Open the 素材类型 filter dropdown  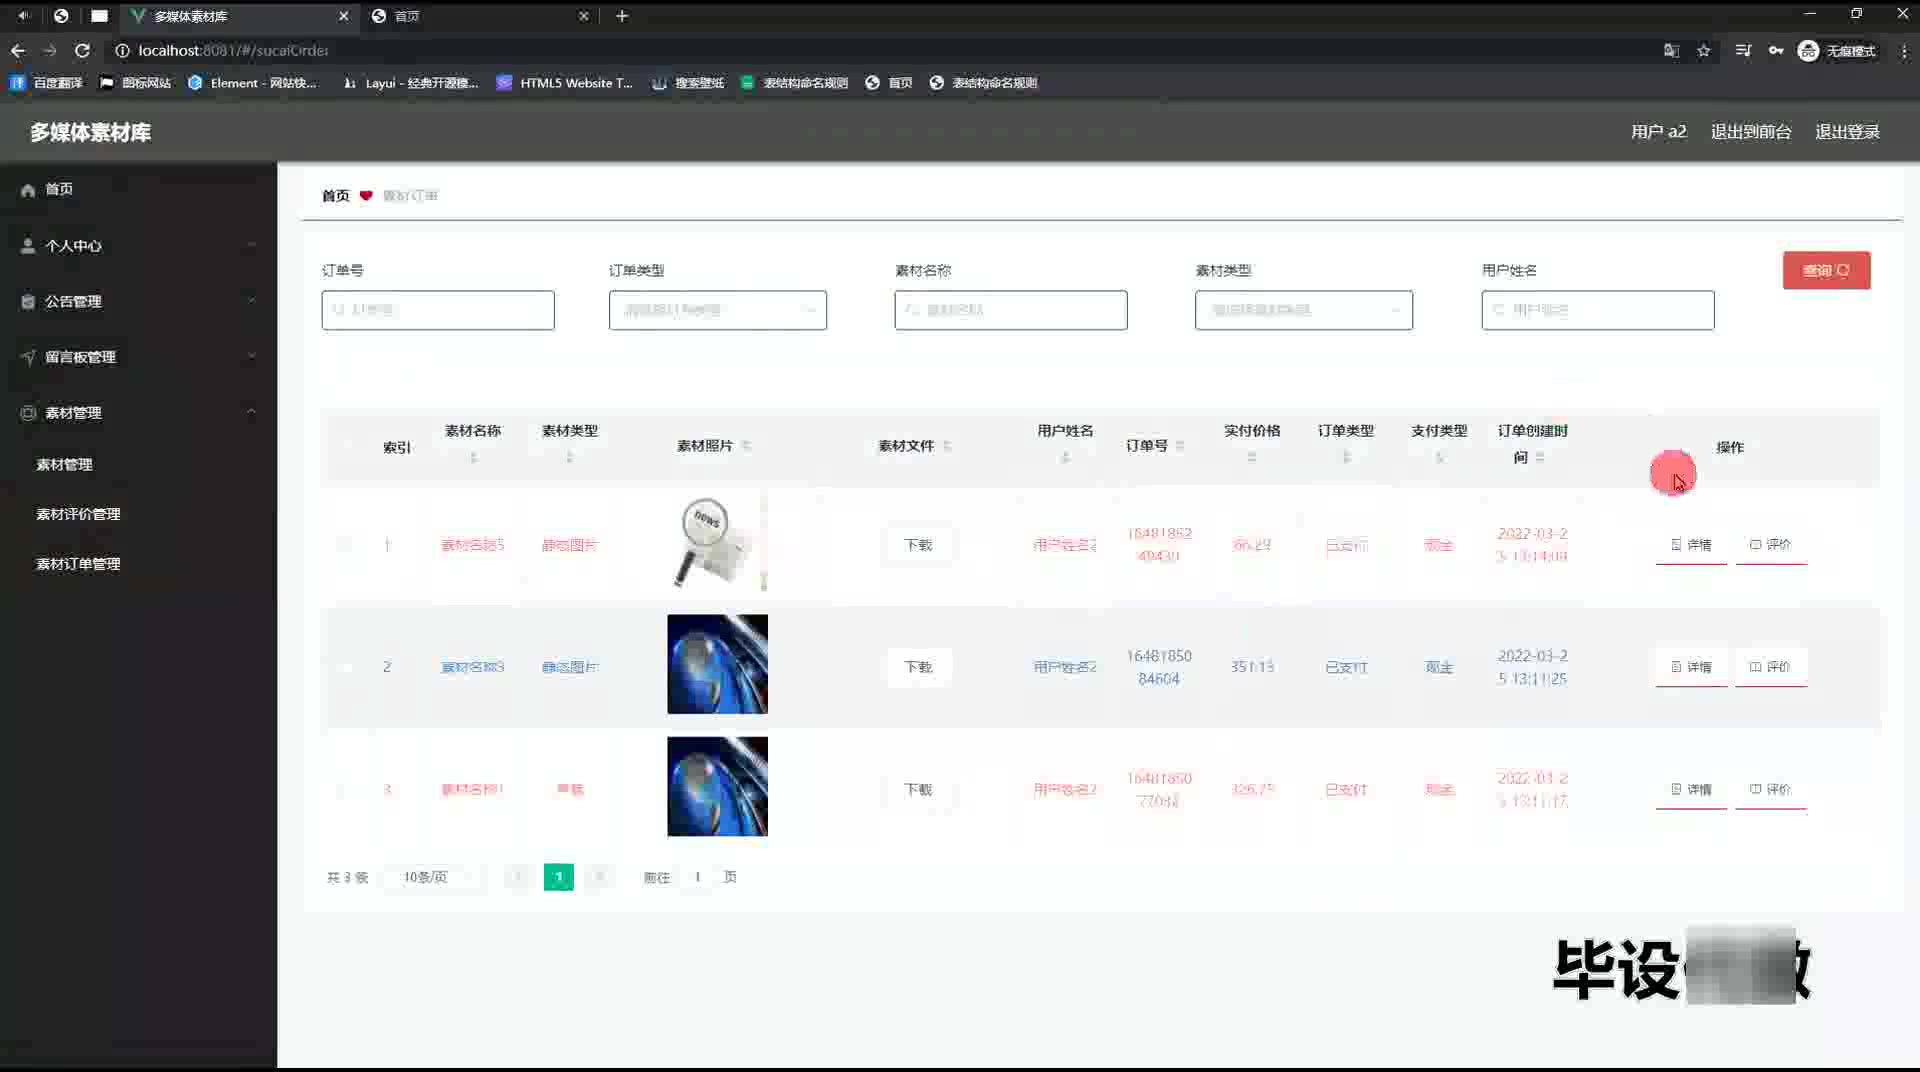click(x=1303, y=310)
